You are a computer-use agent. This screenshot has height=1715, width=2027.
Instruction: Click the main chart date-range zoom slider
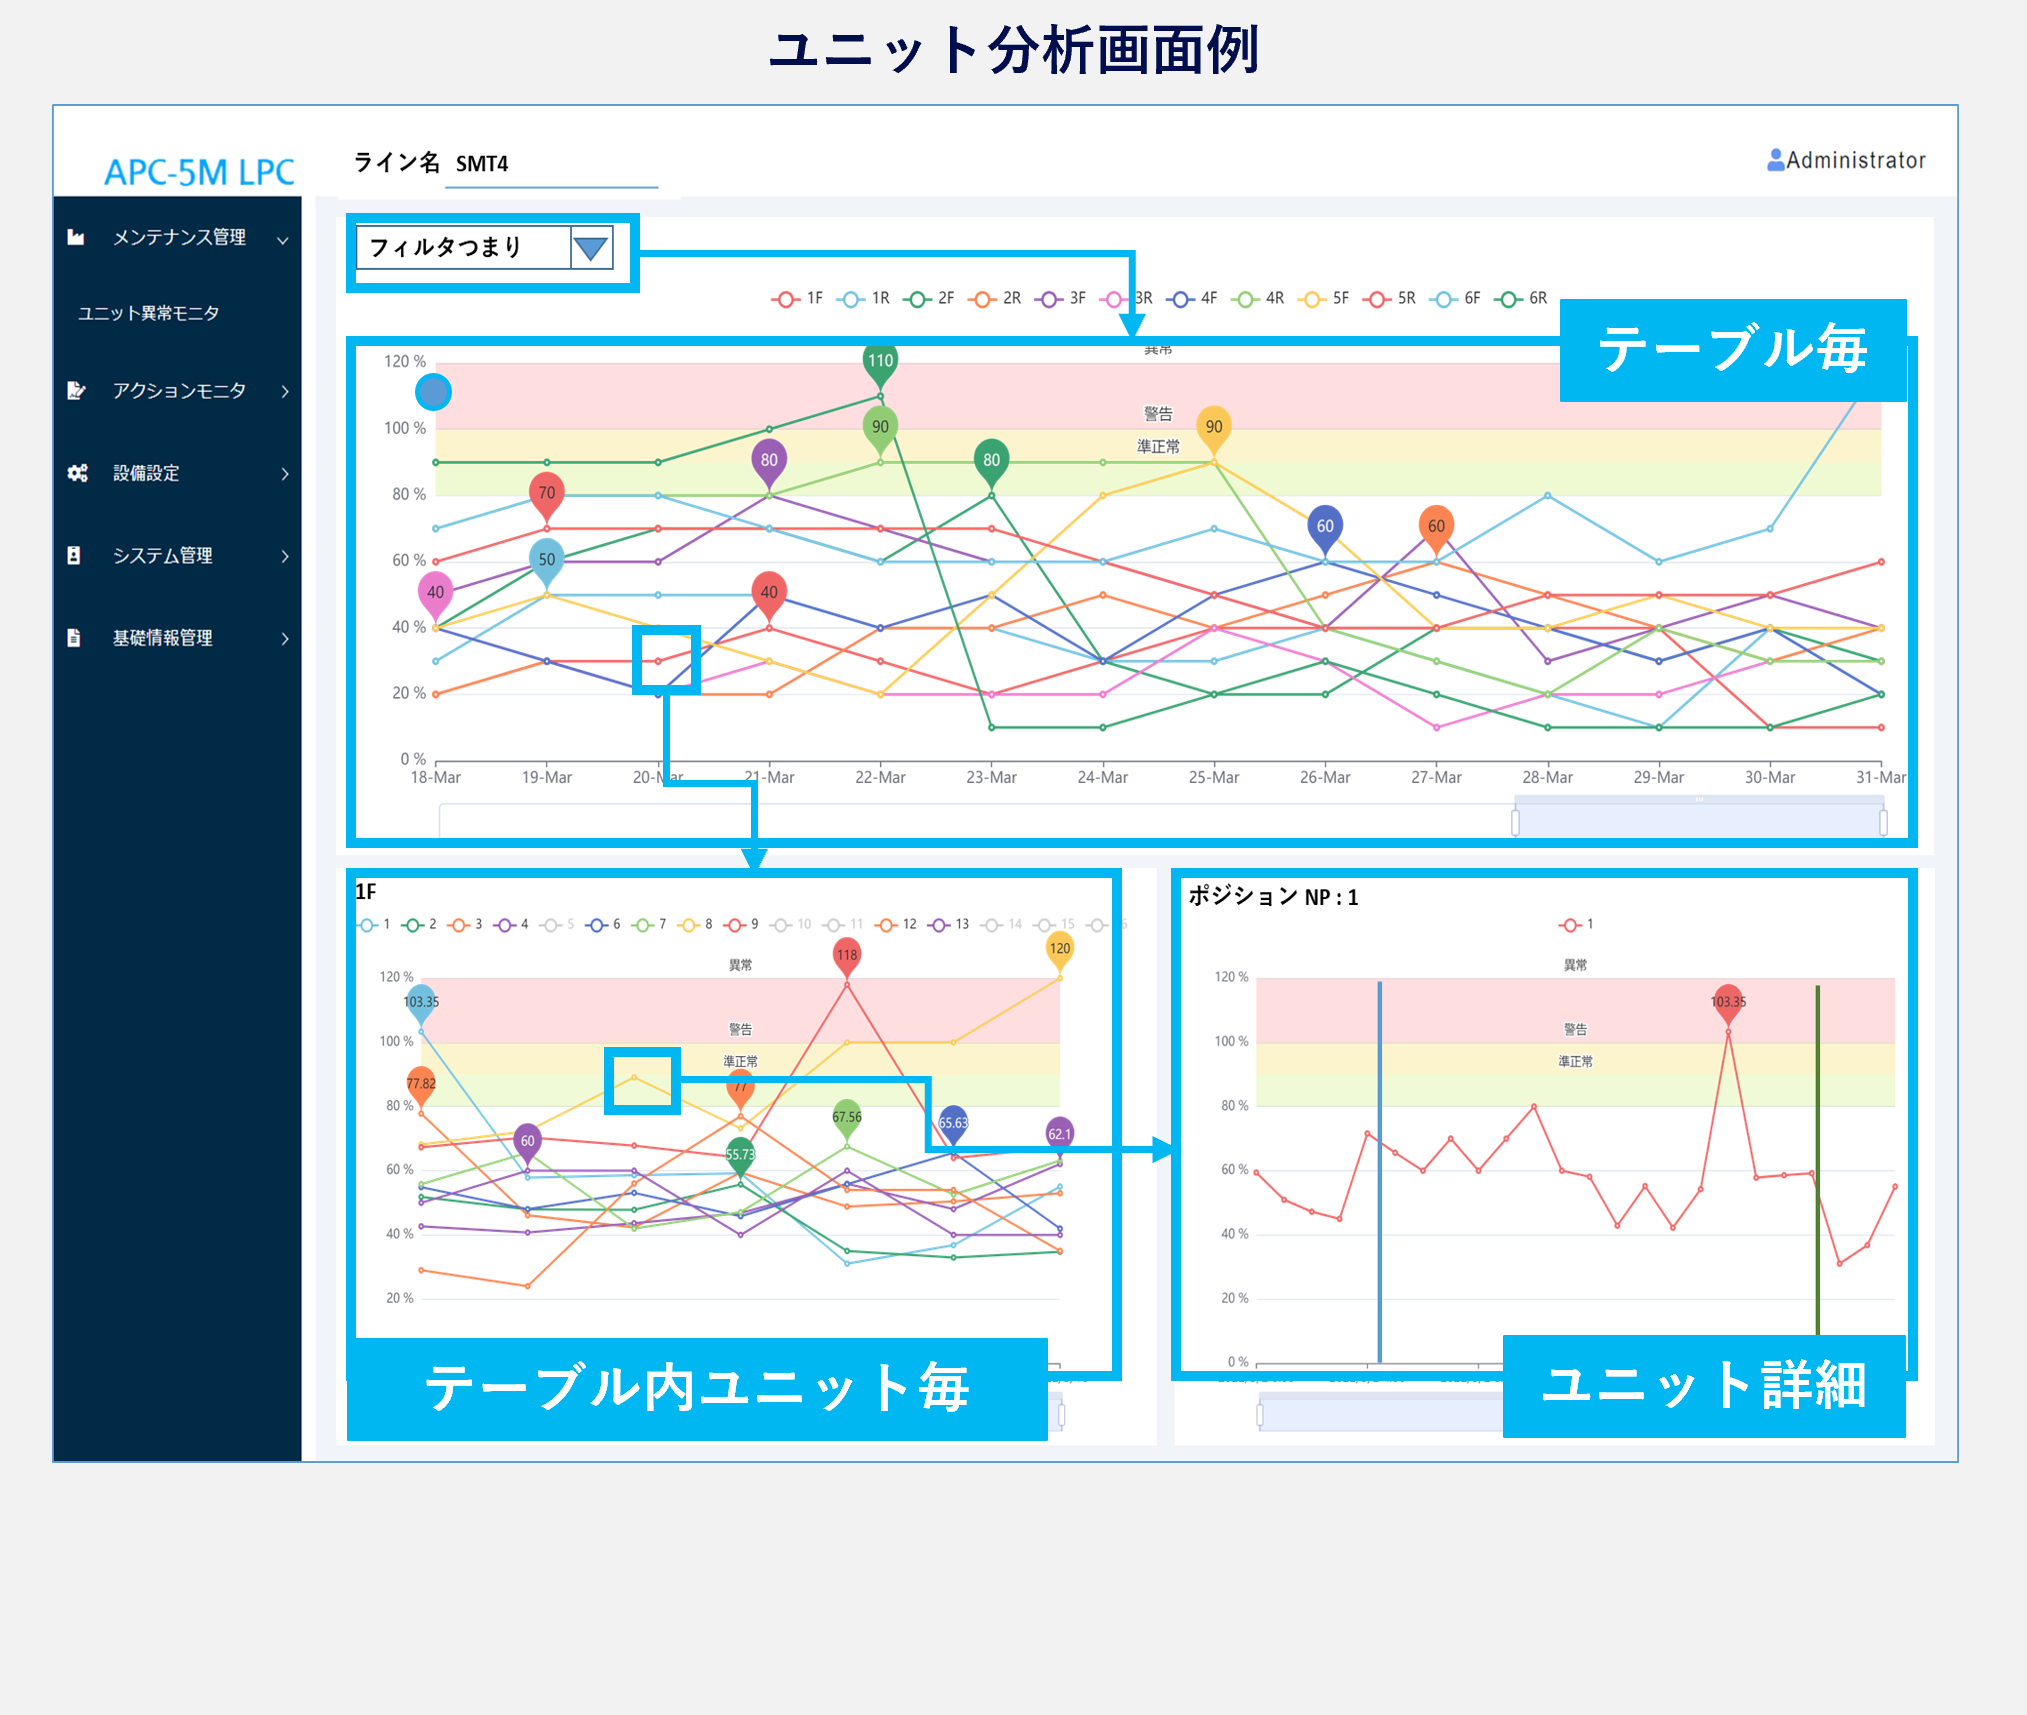(x=1698, y=822)
